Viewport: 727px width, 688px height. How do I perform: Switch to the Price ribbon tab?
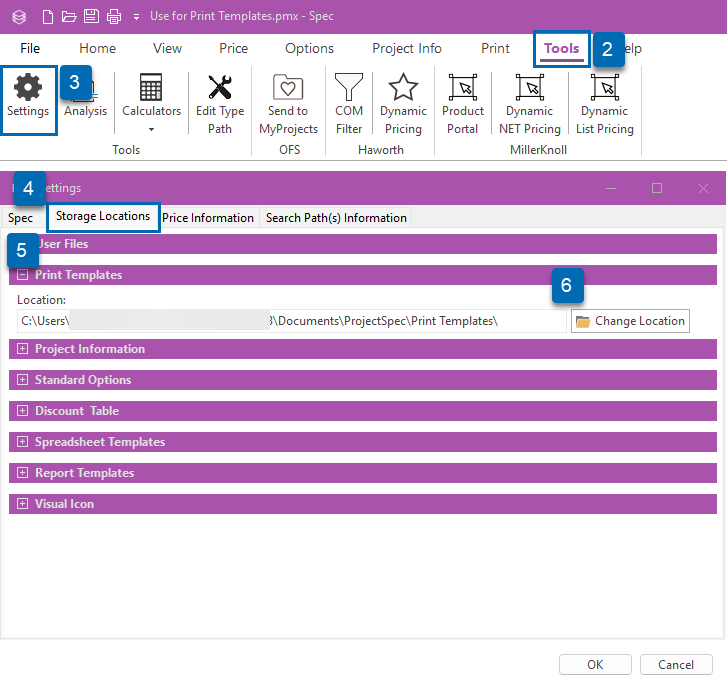(x=233, y=48)
